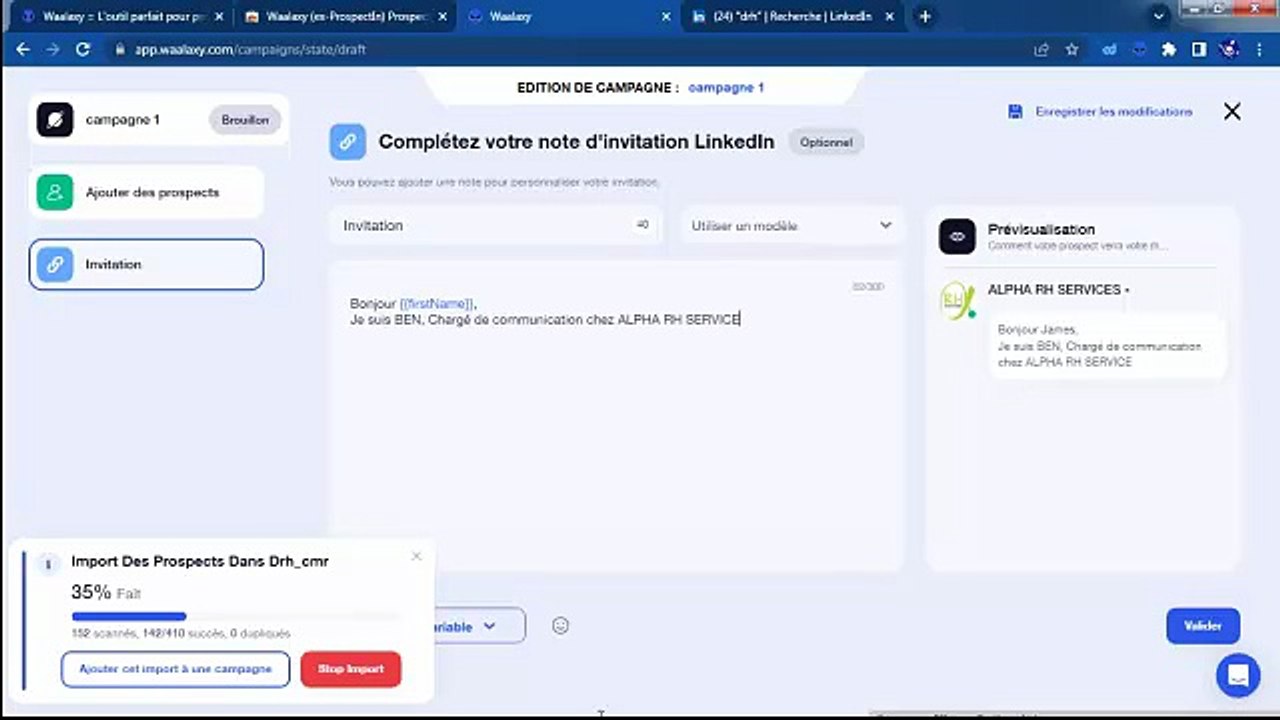The height and width of the screenshot is (720, 1280).
Task: Close the active Waalaxy tab
Action: click(x=666, y=17)
